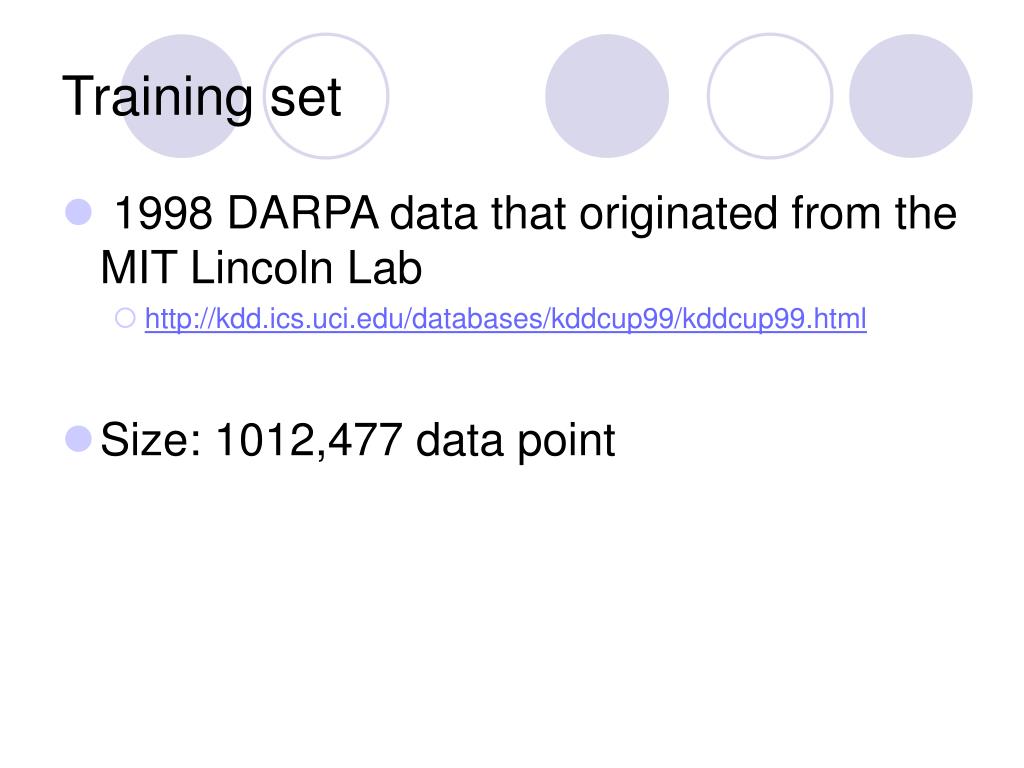Click the hollow sub-bullet before the URL
Viewport: 1024px width, 768px height.
(125, 318)
